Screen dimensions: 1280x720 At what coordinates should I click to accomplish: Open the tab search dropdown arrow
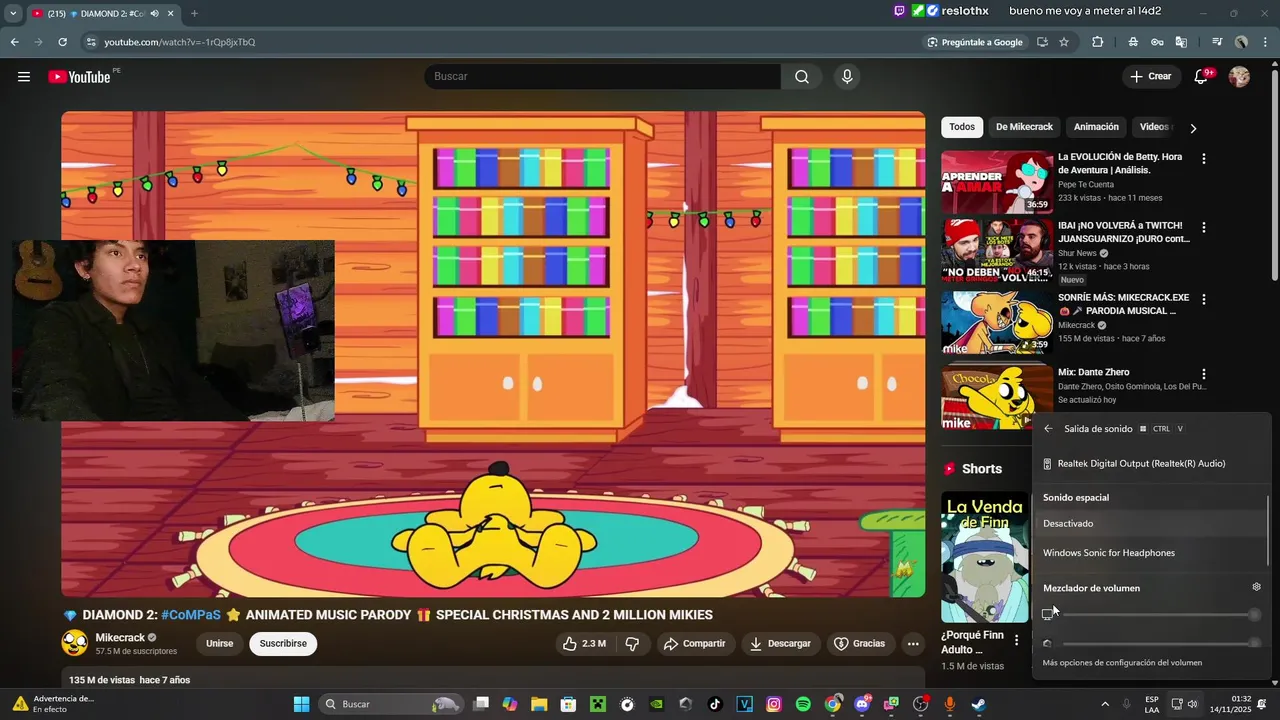pyautogui.click(x=13, y=13)
